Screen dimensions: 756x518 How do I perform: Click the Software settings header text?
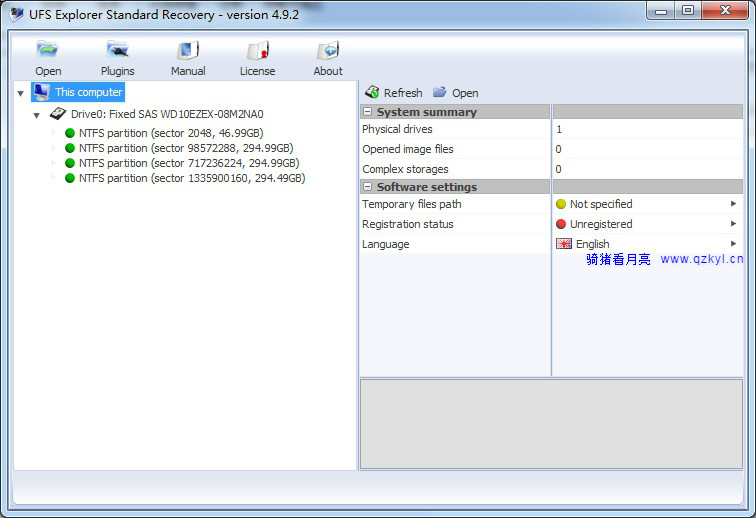coord(427,187)
